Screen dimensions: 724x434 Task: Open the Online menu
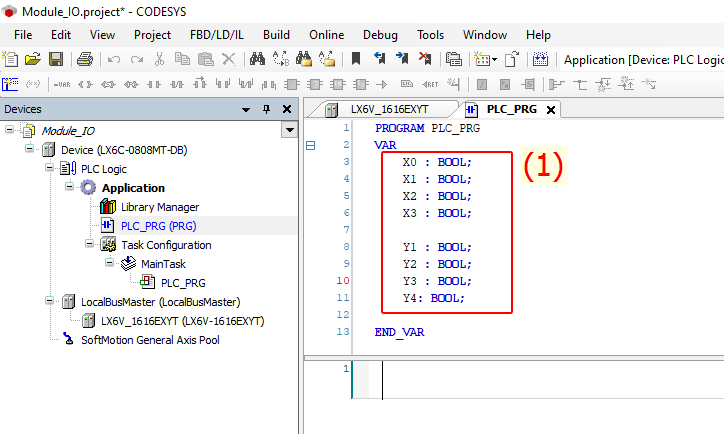coord(326,34)
